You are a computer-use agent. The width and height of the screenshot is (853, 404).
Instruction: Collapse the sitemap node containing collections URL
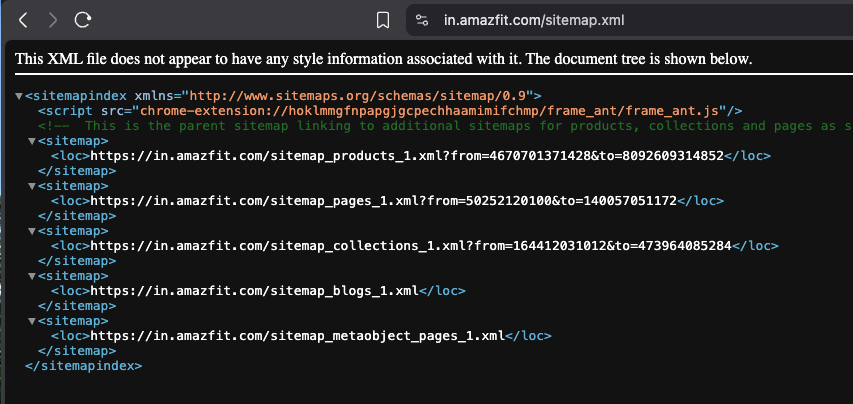point(32,231)
